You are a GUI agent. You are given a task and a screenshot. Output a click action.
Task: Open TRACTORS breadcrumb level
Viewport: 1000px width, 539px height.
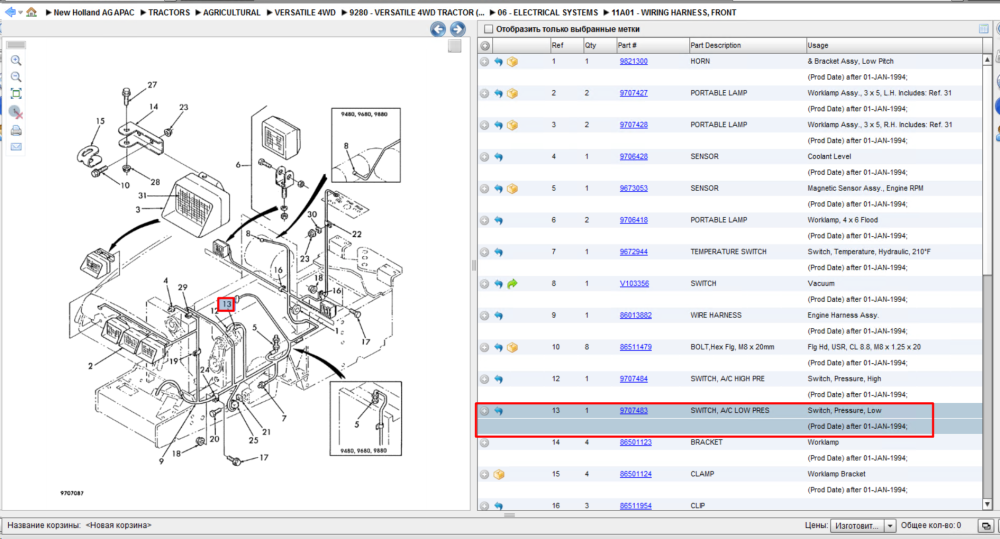pos(169,12)
